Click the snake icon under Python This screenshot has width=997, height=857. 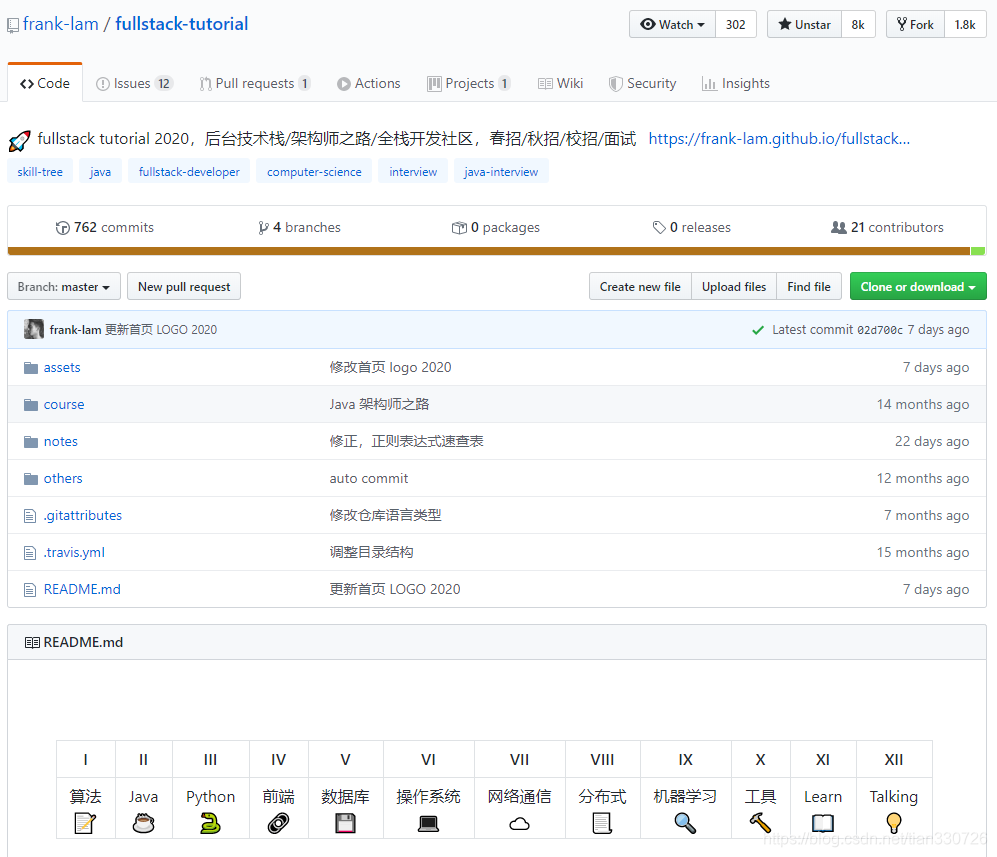210,823
